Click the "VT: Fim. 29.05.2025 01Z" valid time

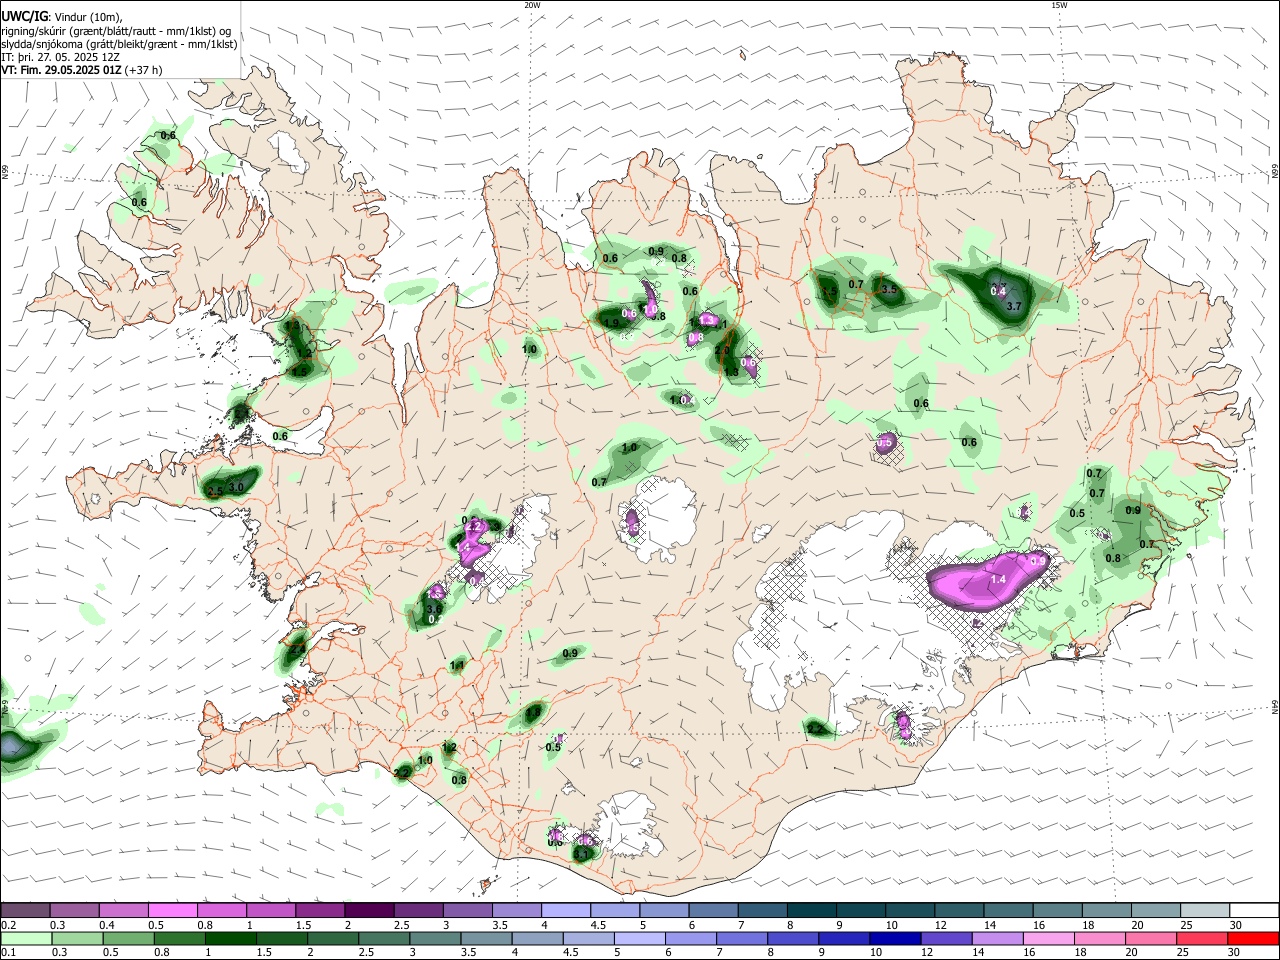tap(61, 70)
